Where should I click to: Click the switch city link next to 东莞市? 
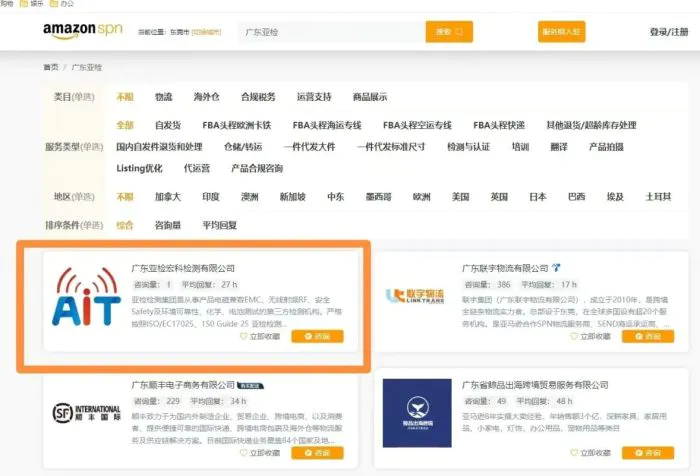pos(206,32)
